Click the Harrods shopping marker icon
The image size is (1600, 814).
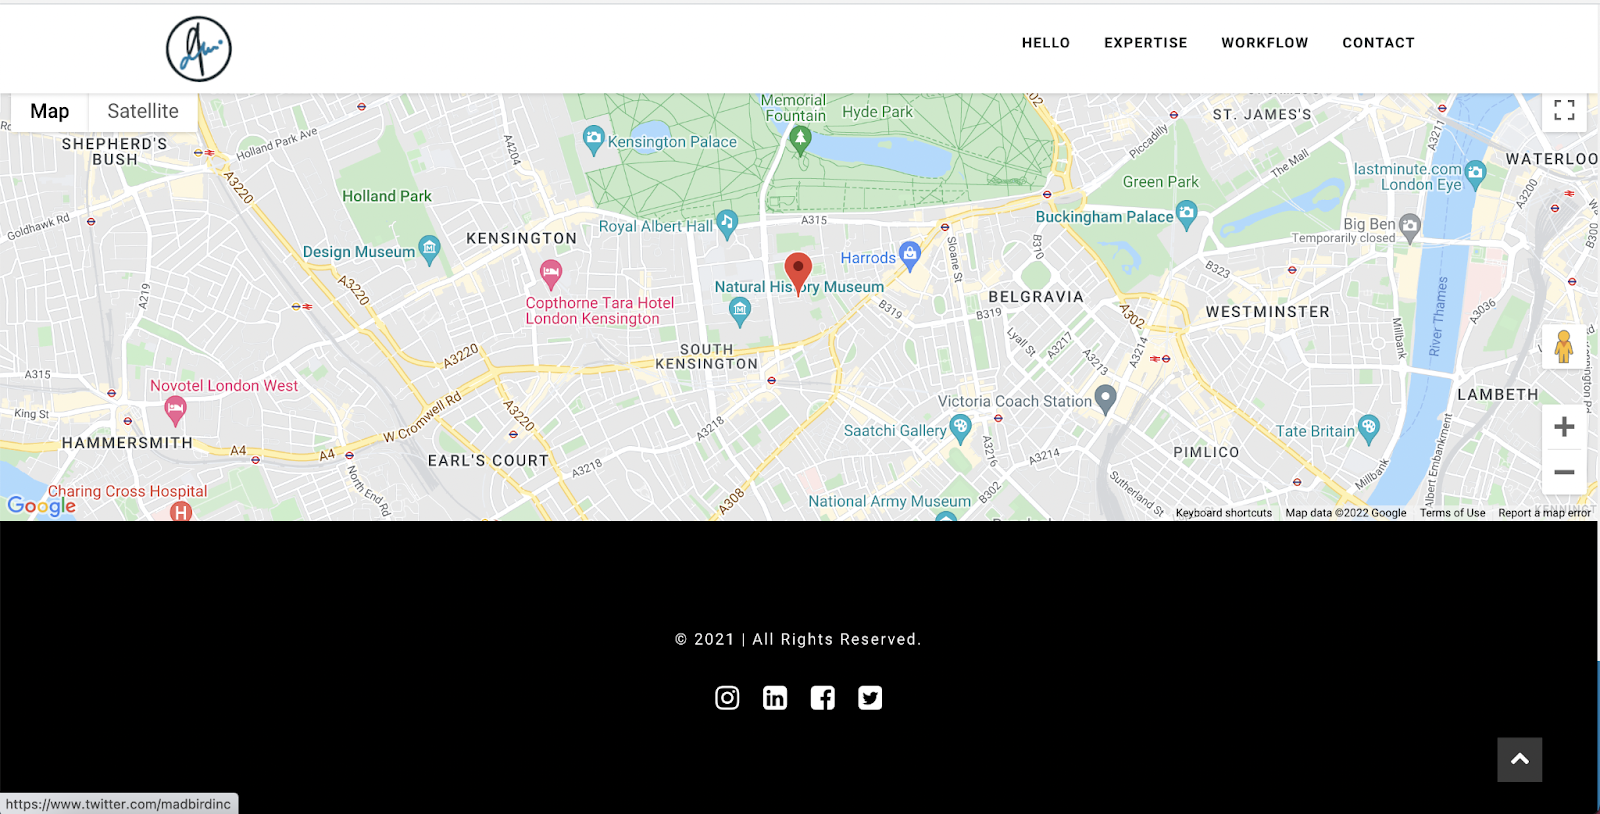click(x=909, y=255)
